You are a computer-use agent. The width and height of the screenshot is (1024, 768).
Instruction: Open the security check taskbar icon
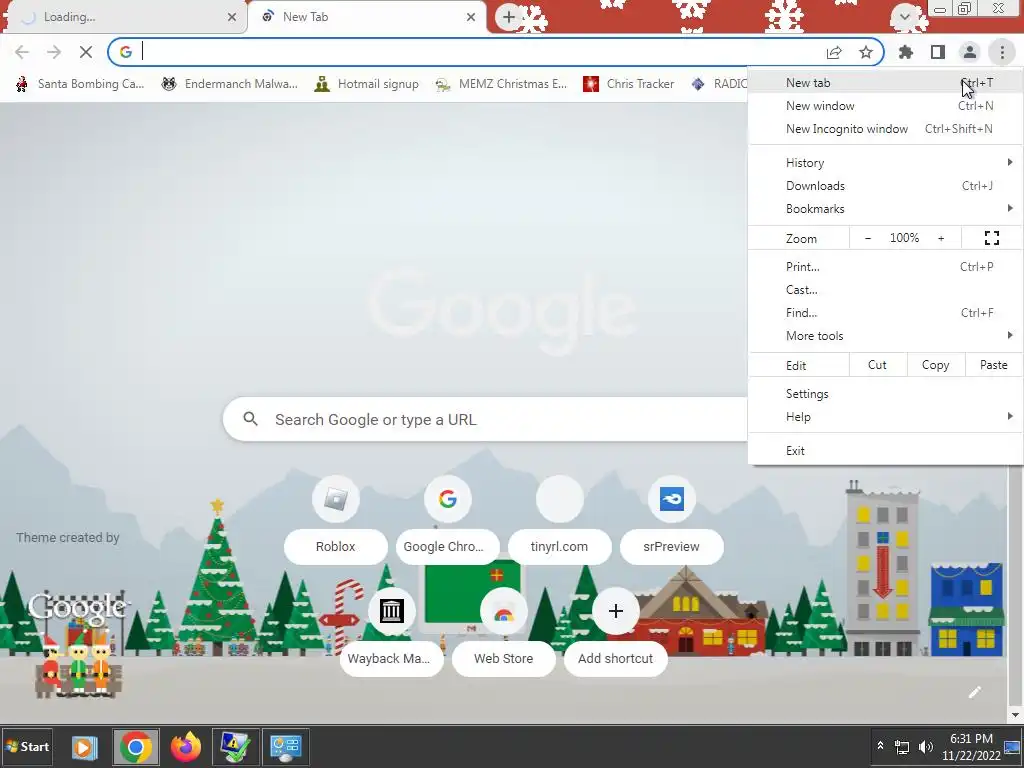[x=235, y=746]
